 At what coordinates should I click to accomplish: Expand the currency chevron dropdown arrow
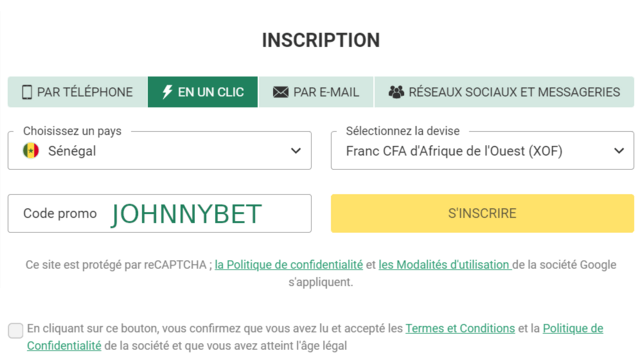619,151
